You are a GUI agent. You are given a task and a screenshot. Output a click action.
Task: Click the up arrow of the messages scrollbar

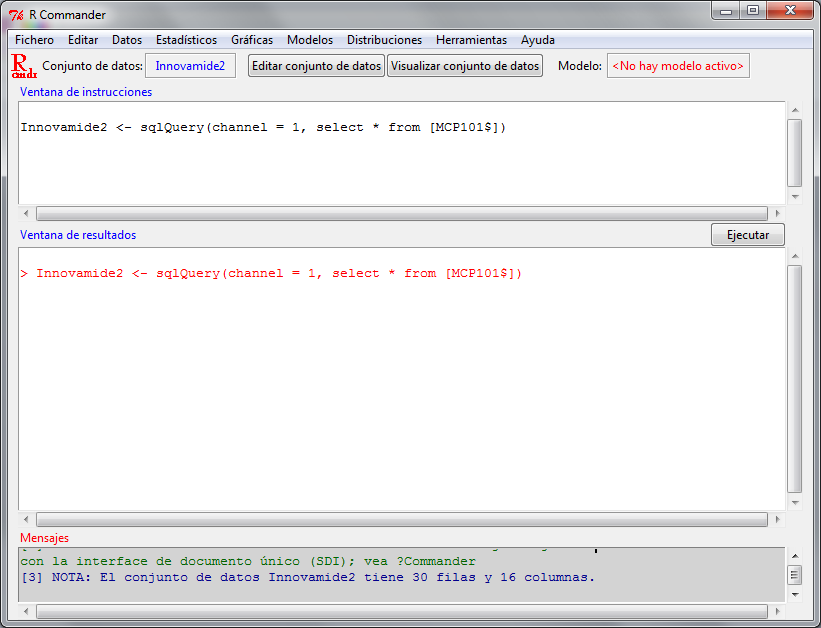[794, 555]
